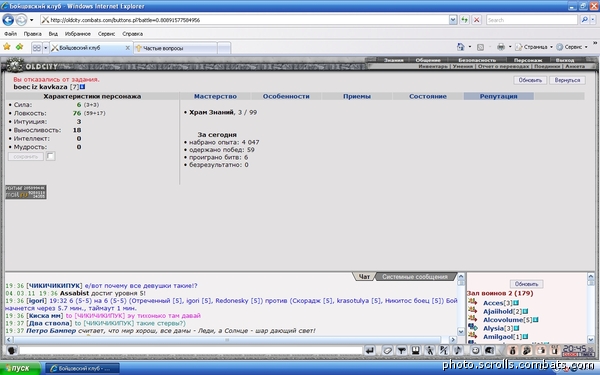Open the address bar history dropdown
Image resolution: width=600 pixels, height=375 pixels.
453,20
